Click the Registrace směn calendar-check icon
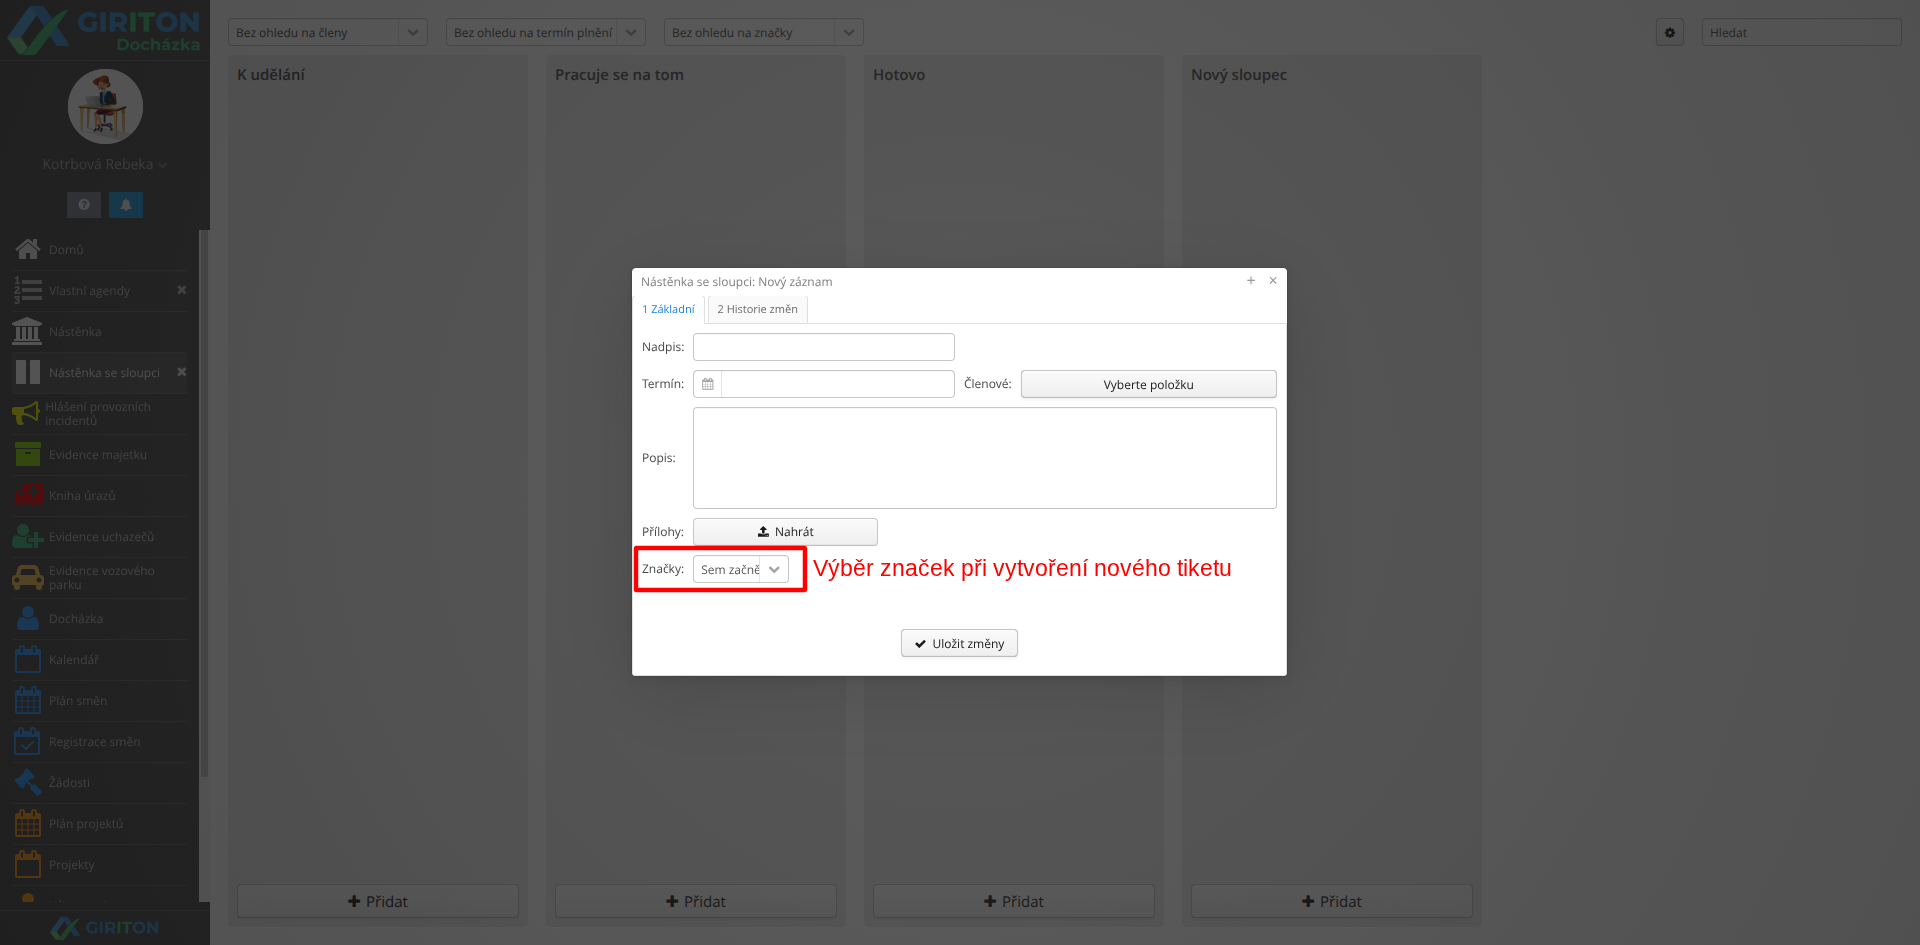1920x945 pixels. 28,741
